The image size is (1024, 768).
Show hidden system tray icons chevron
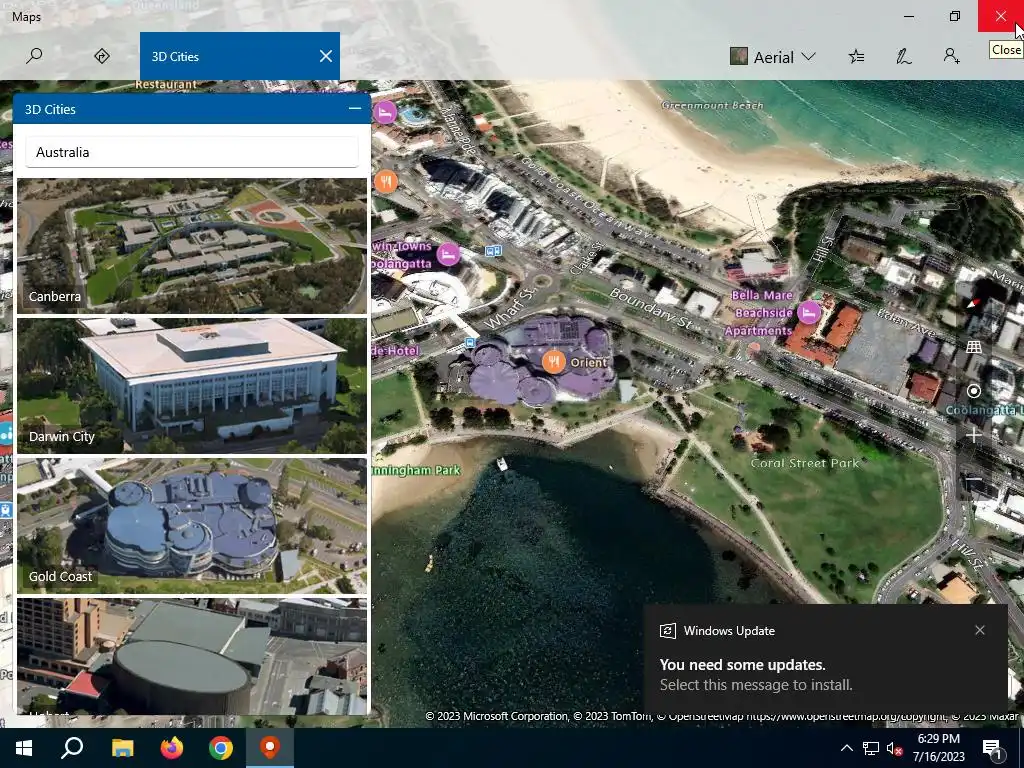tap(846, 748)
